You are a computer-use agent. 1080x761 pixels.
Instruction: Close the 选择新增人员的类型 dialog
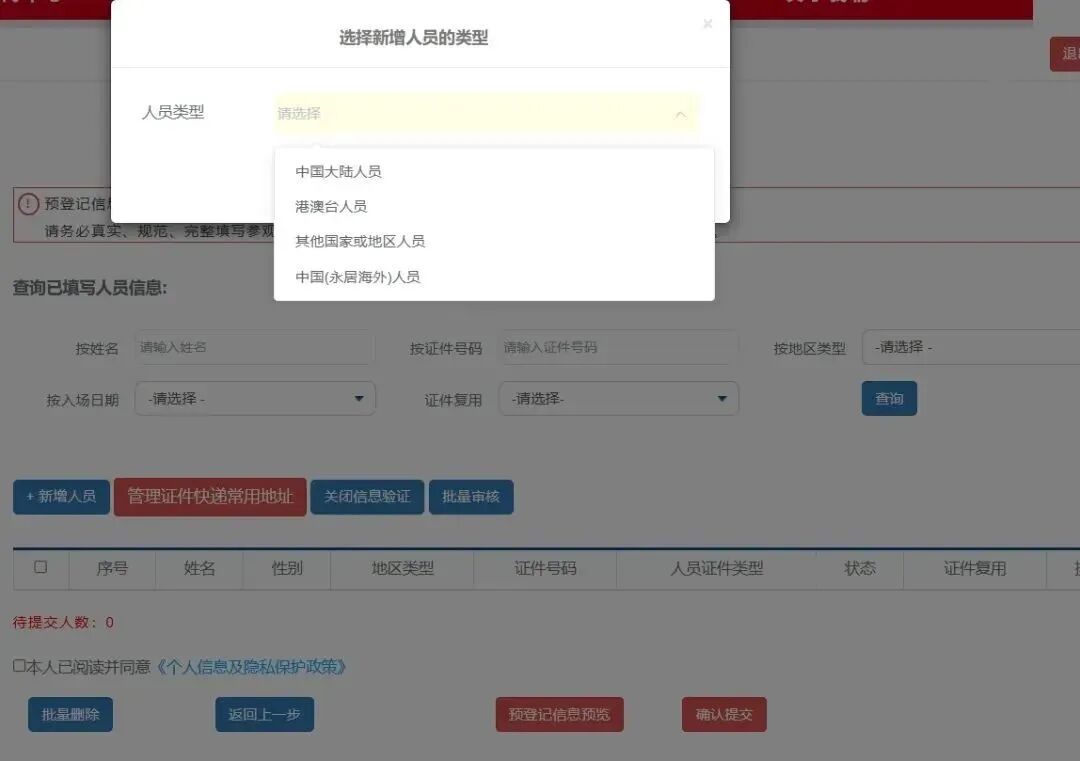tap(707, 23)
